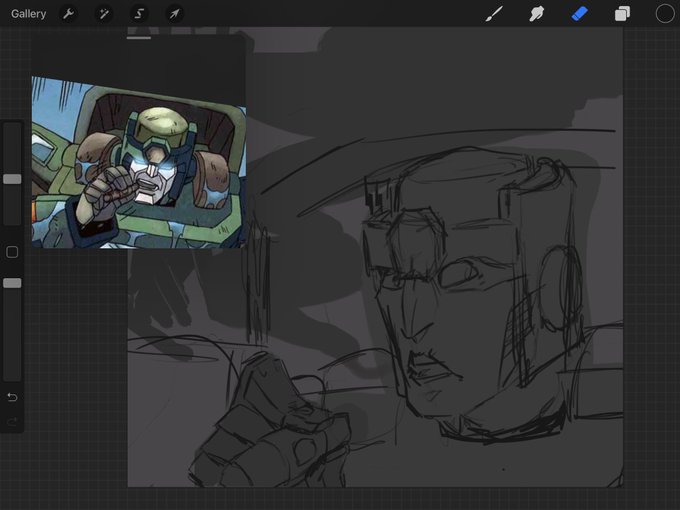Open the Adjustments magic wand menu
This screenshot has width=680, height=510.
coord(104,14)
